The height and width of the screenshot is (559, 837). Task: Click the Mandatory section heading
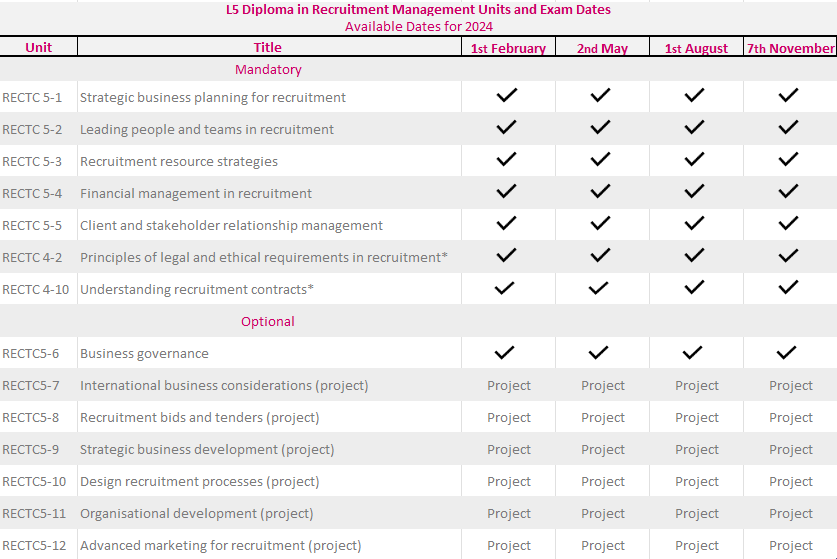pyautogui.click(x=268, y=70)
